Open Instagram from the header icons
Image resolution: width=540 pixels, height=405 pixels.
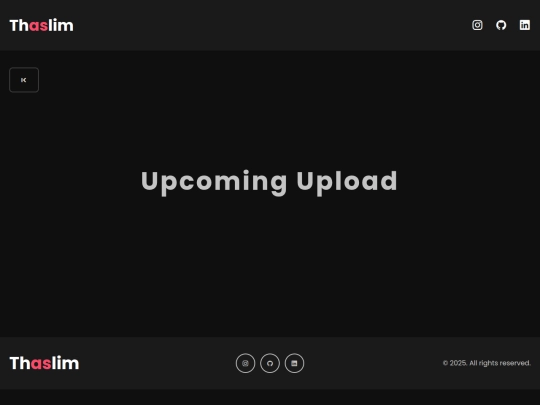pyautogui.click(x=477, y=25)
